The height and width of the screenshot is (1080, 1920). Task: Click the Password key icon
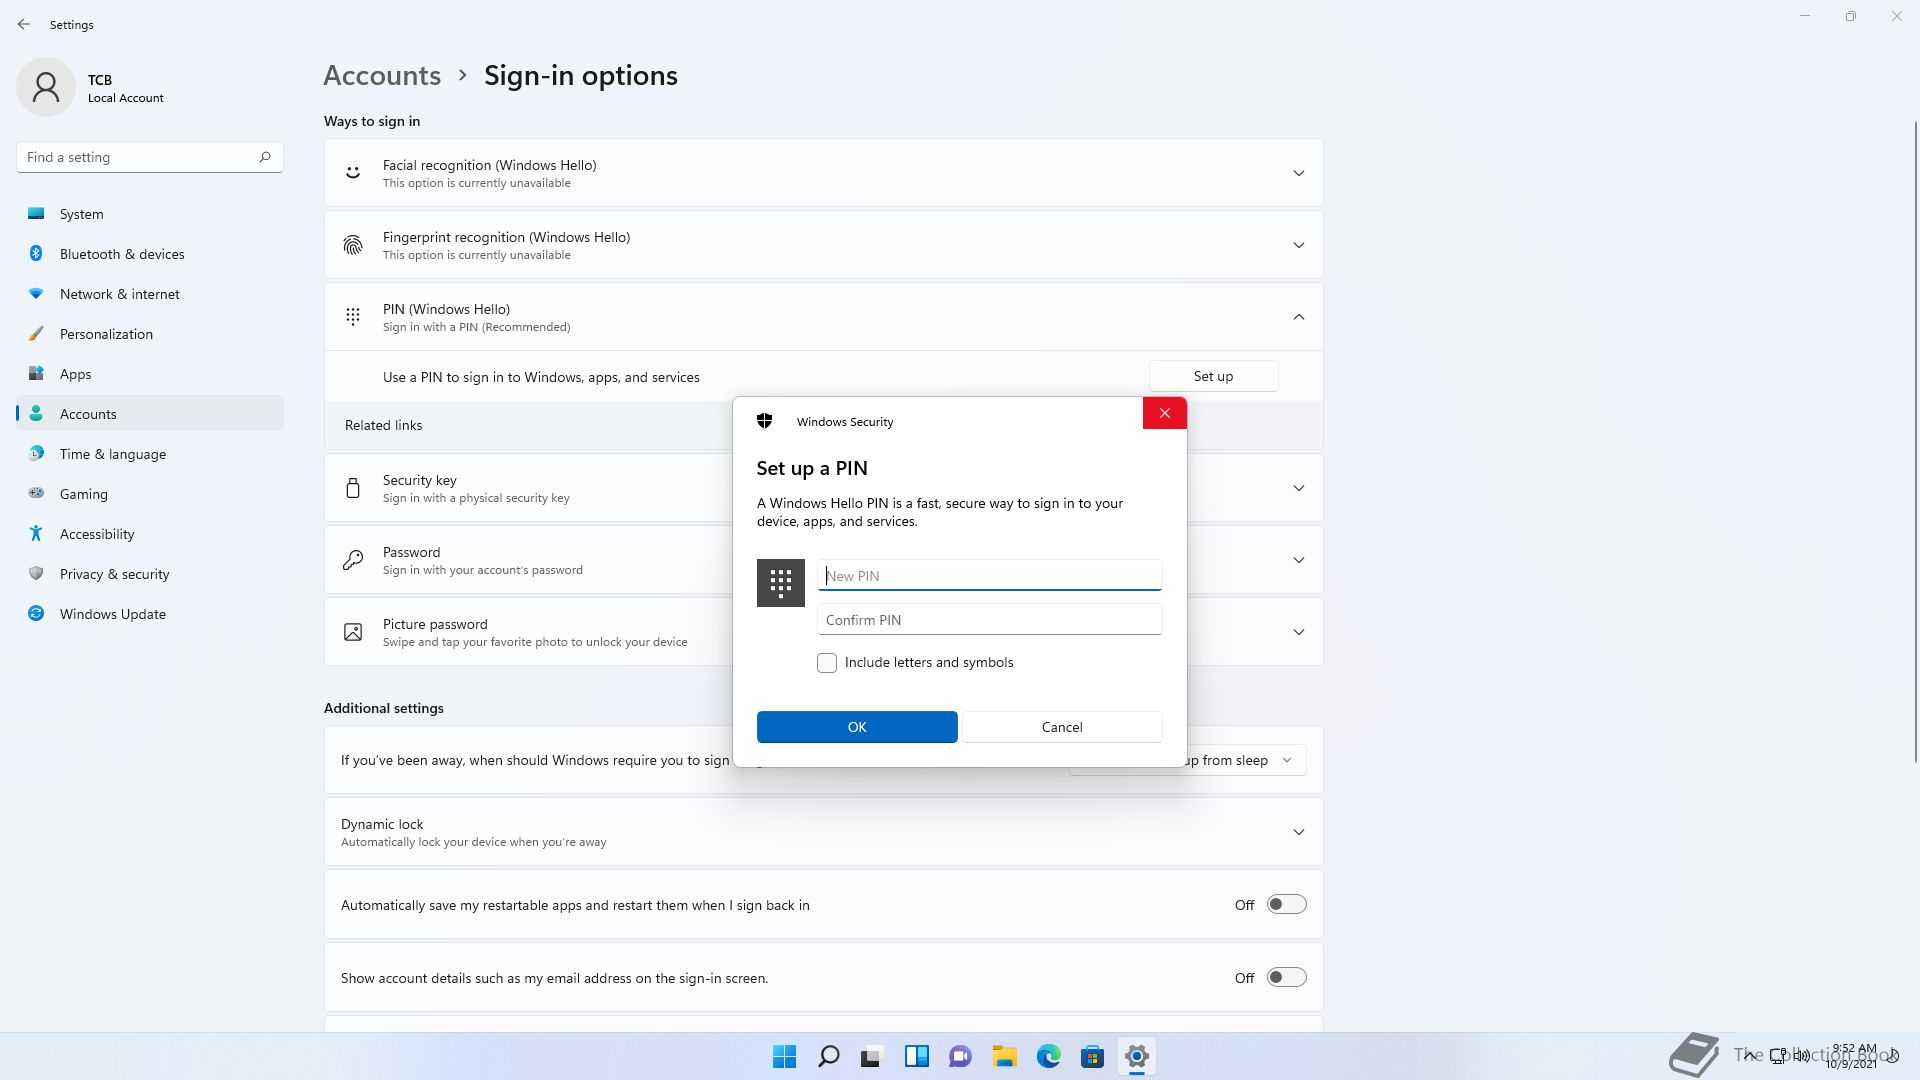tap(353, 560)
